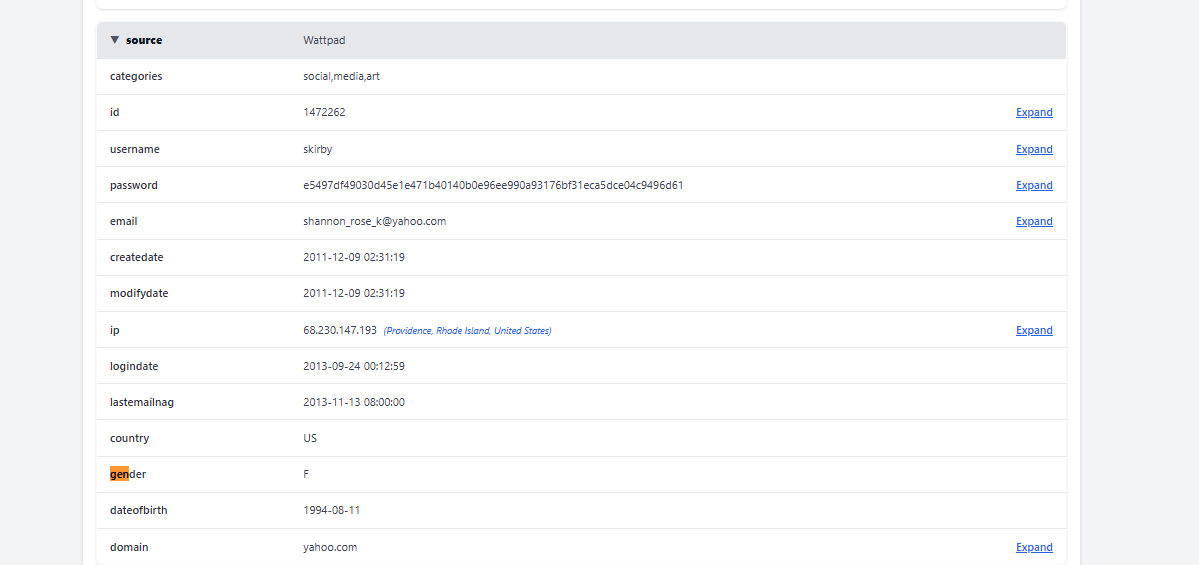This screenshot has width=1199, height=565.
Task: Click Expand in the password row
Action: 1033,185
